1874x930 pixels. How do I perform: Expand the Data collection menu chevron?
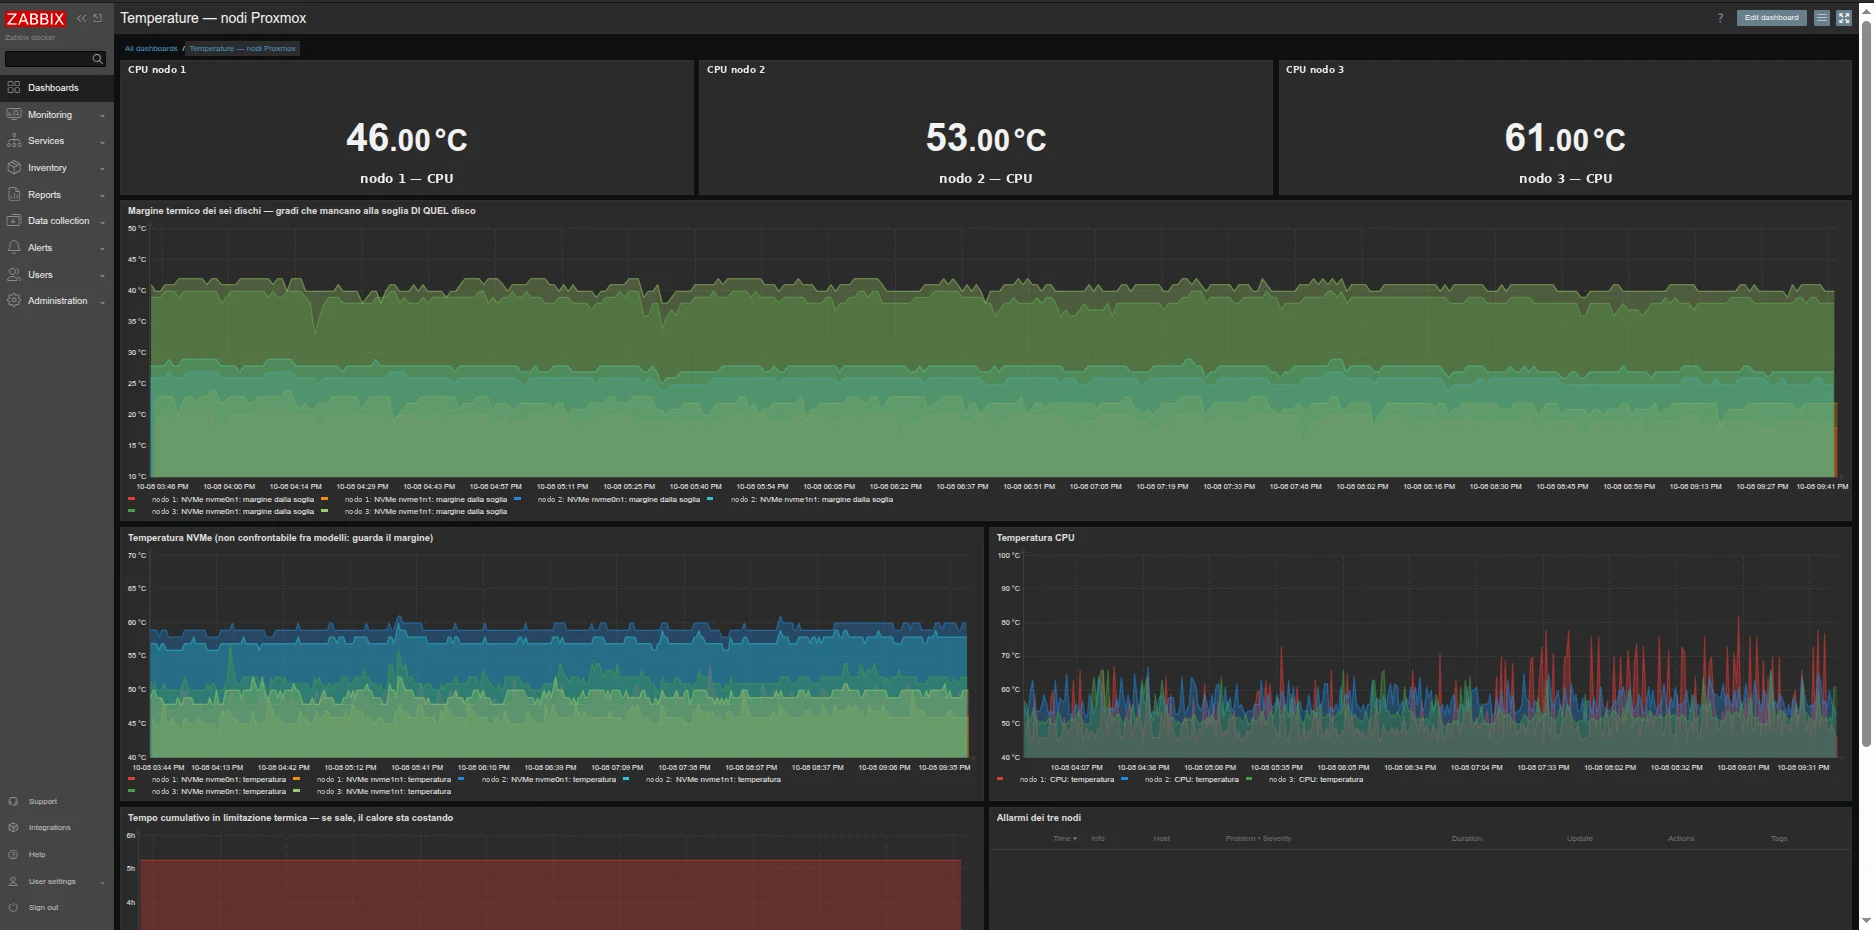tap(102, 222)
